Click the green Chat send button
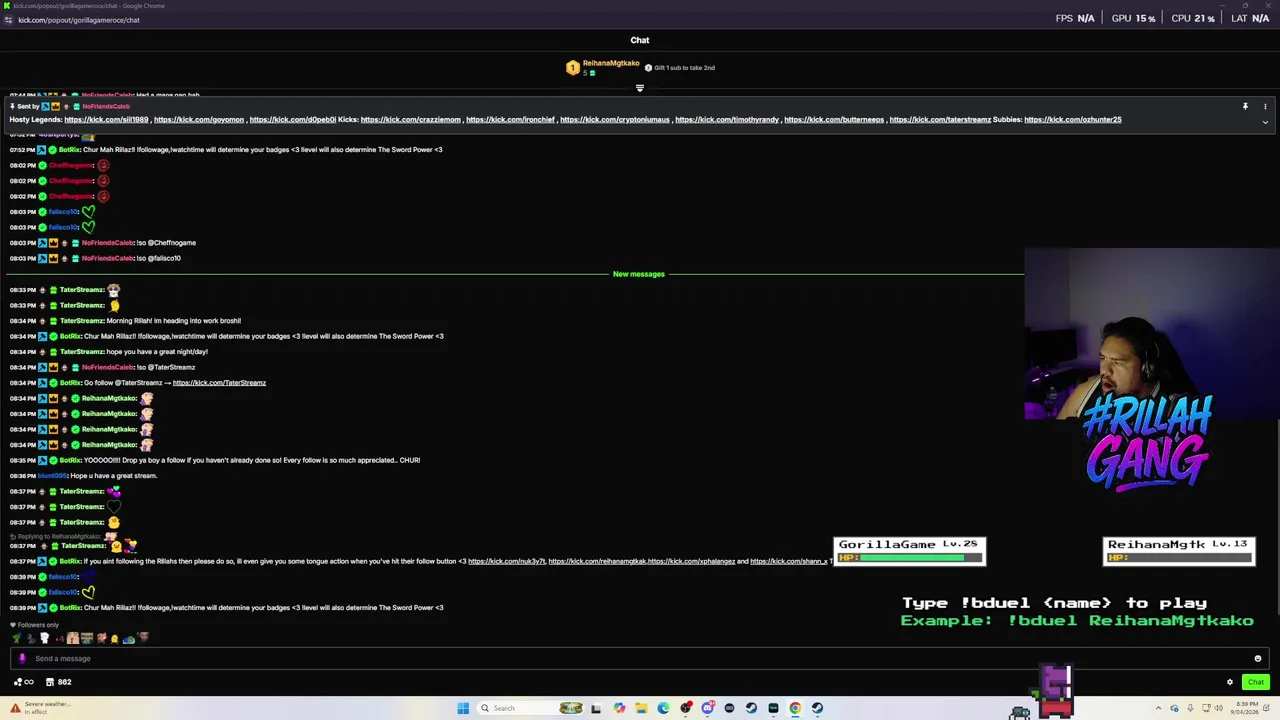 (x=1256, y=682)
